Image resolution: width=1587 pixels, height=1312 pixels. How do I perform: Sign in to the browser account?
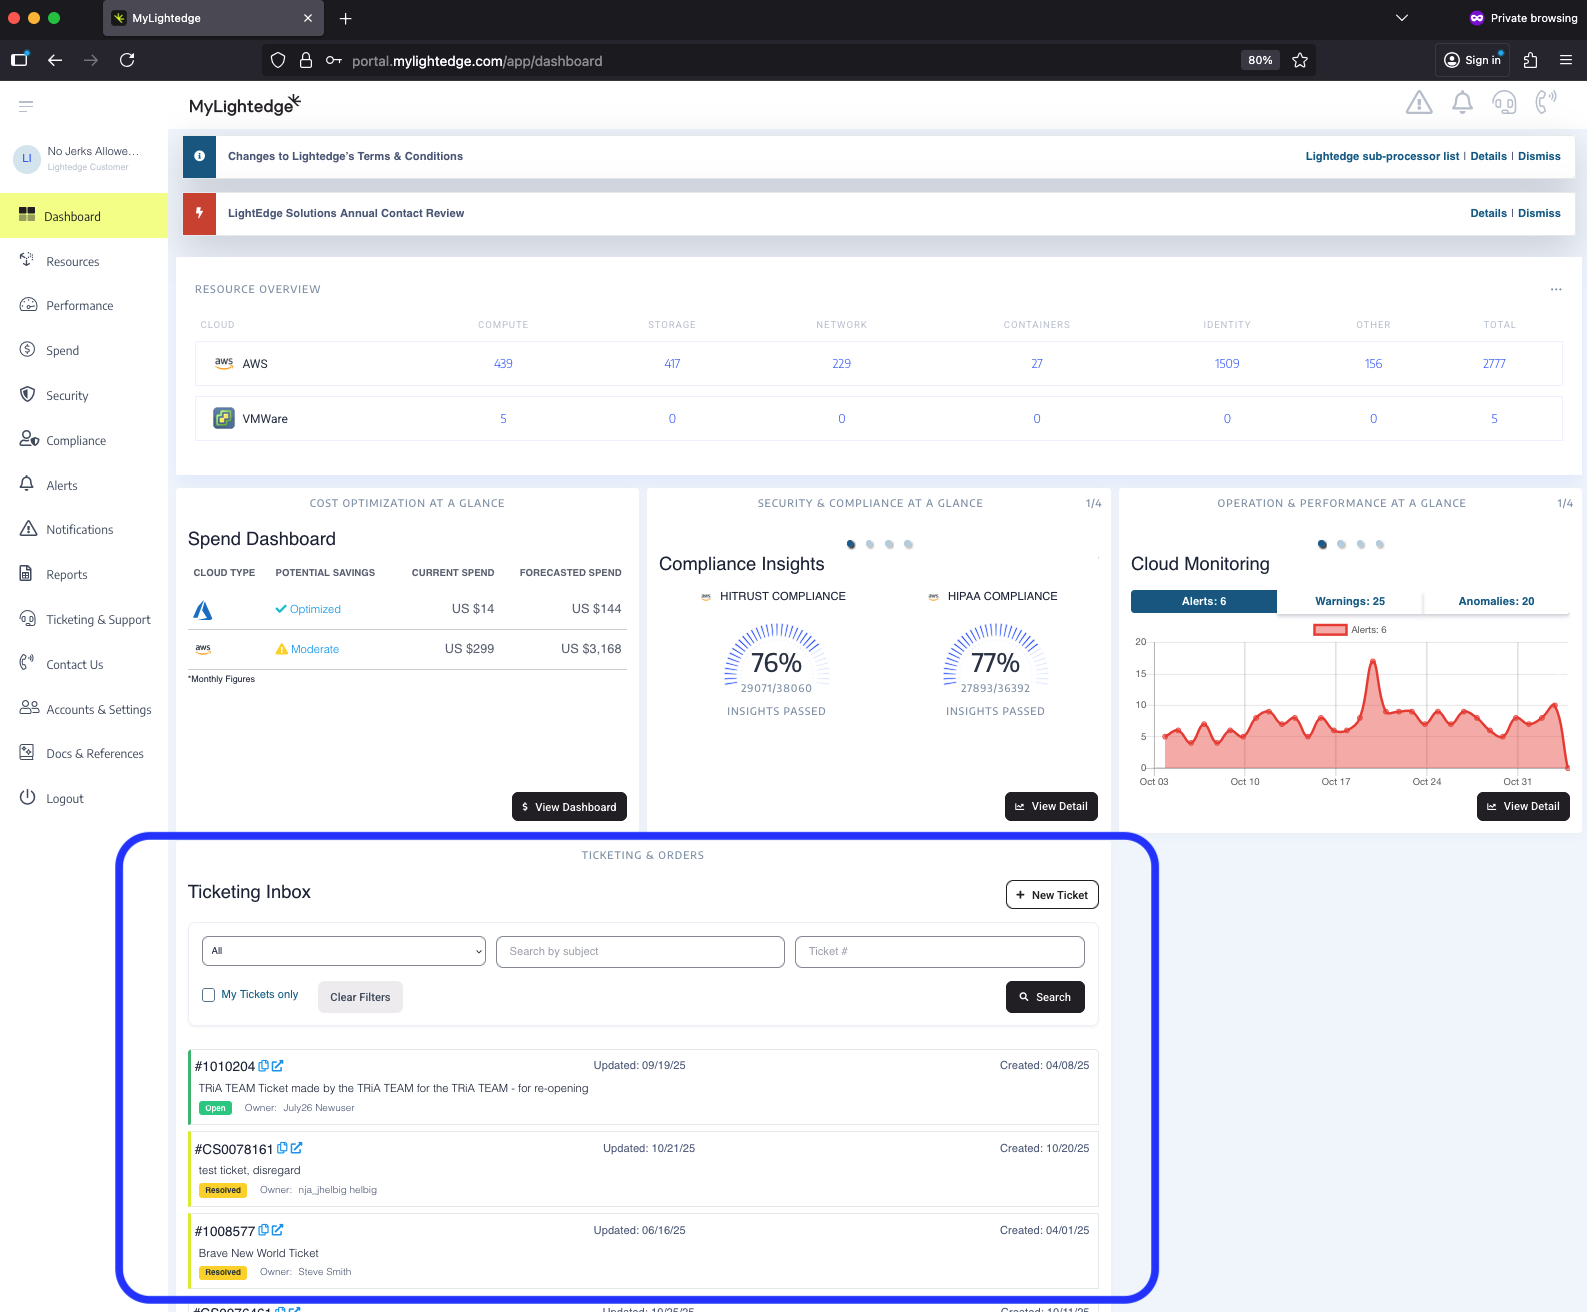click(1473, 60)
